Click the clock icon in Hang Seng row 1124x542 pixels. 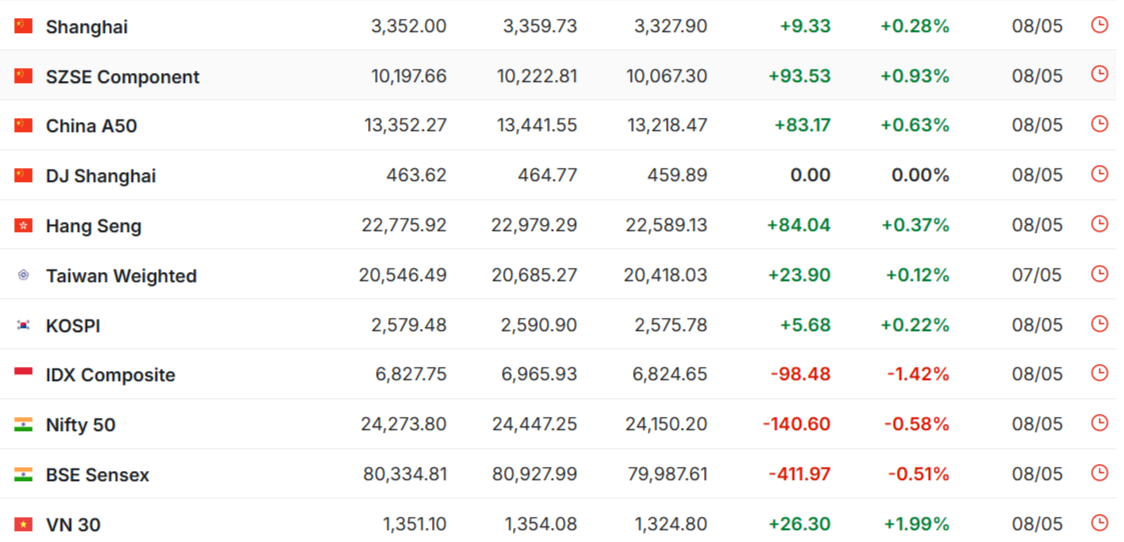[x=1099, y=224]
